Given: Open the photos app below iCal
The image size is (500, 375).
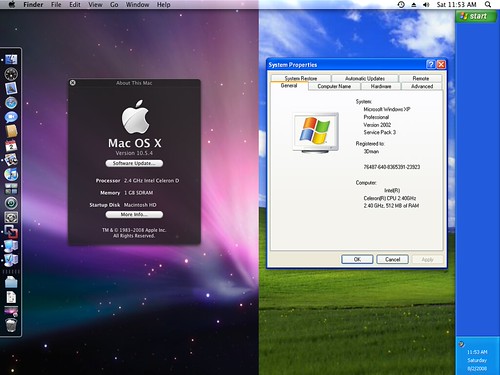Looking at the screenshot, I should click(x=11, y=160).
